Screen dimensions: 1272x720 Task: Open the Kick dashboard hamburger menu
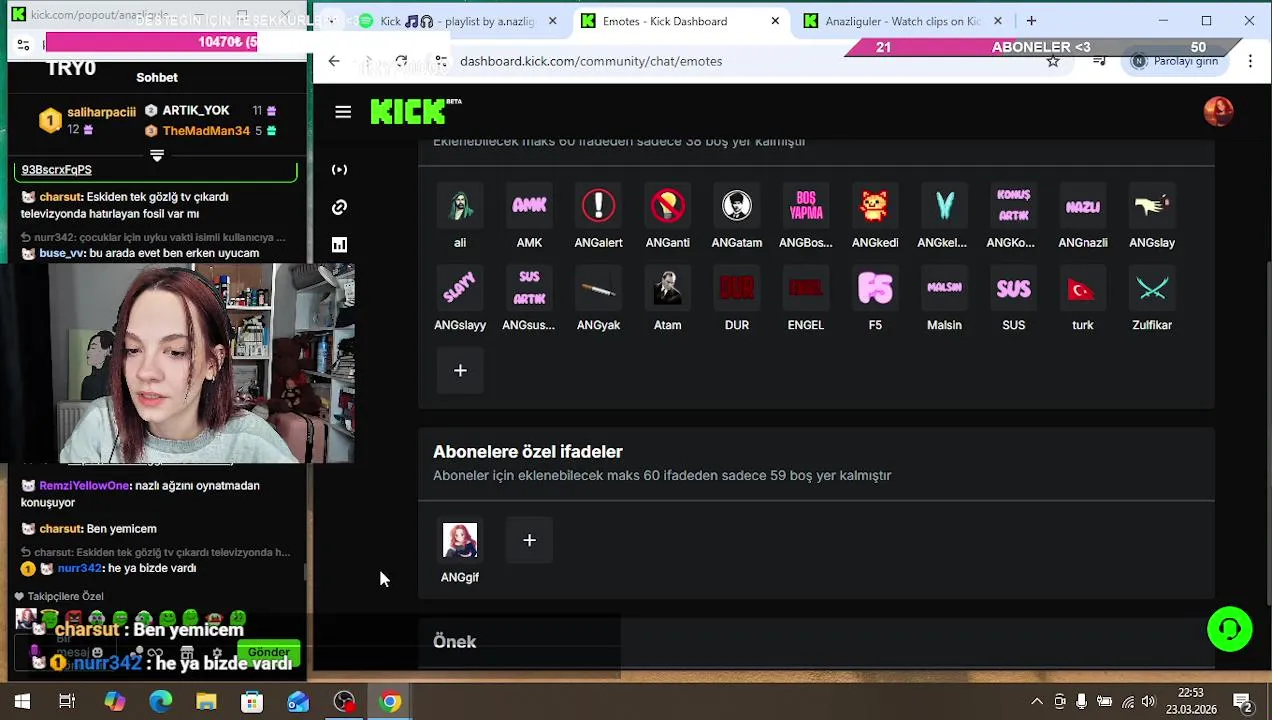click(x=343, y=112)
